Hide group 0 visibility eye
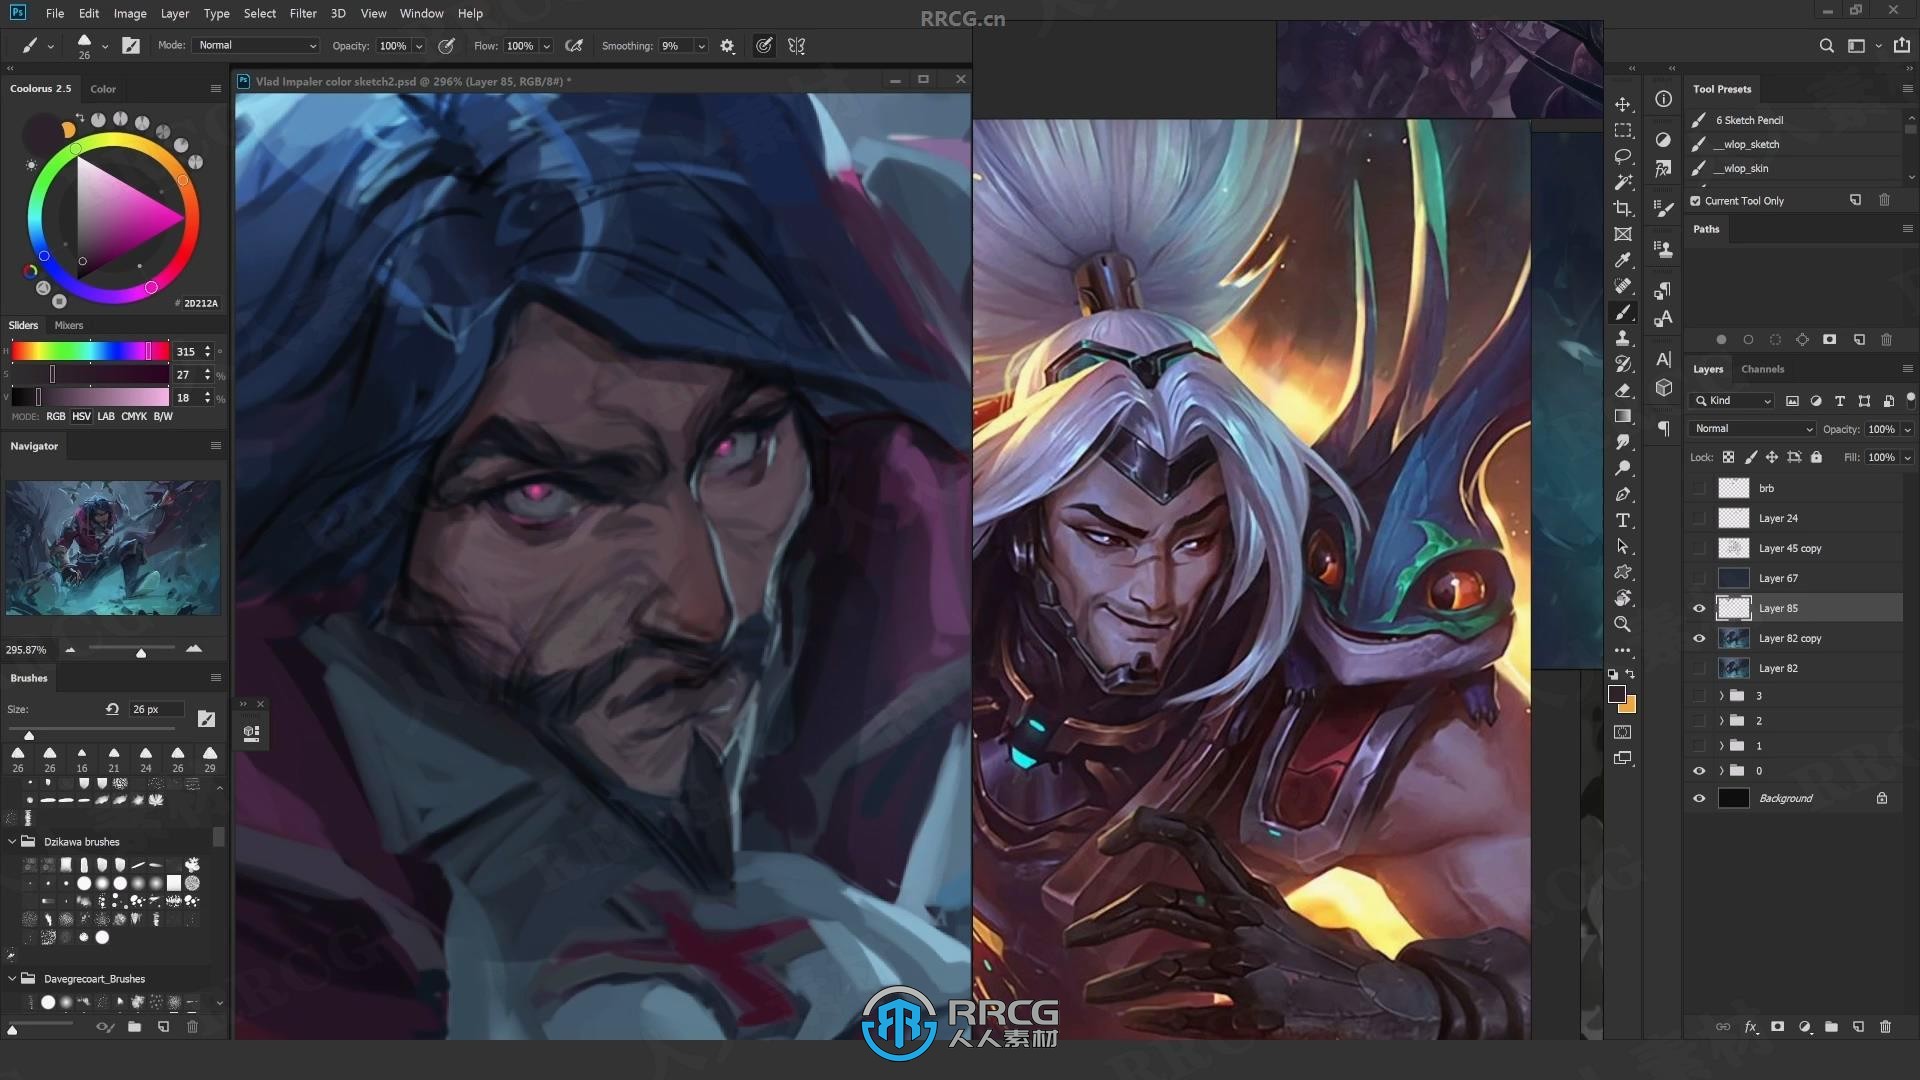This screenshot has width=1920, height=1080. click(1699, 771)
